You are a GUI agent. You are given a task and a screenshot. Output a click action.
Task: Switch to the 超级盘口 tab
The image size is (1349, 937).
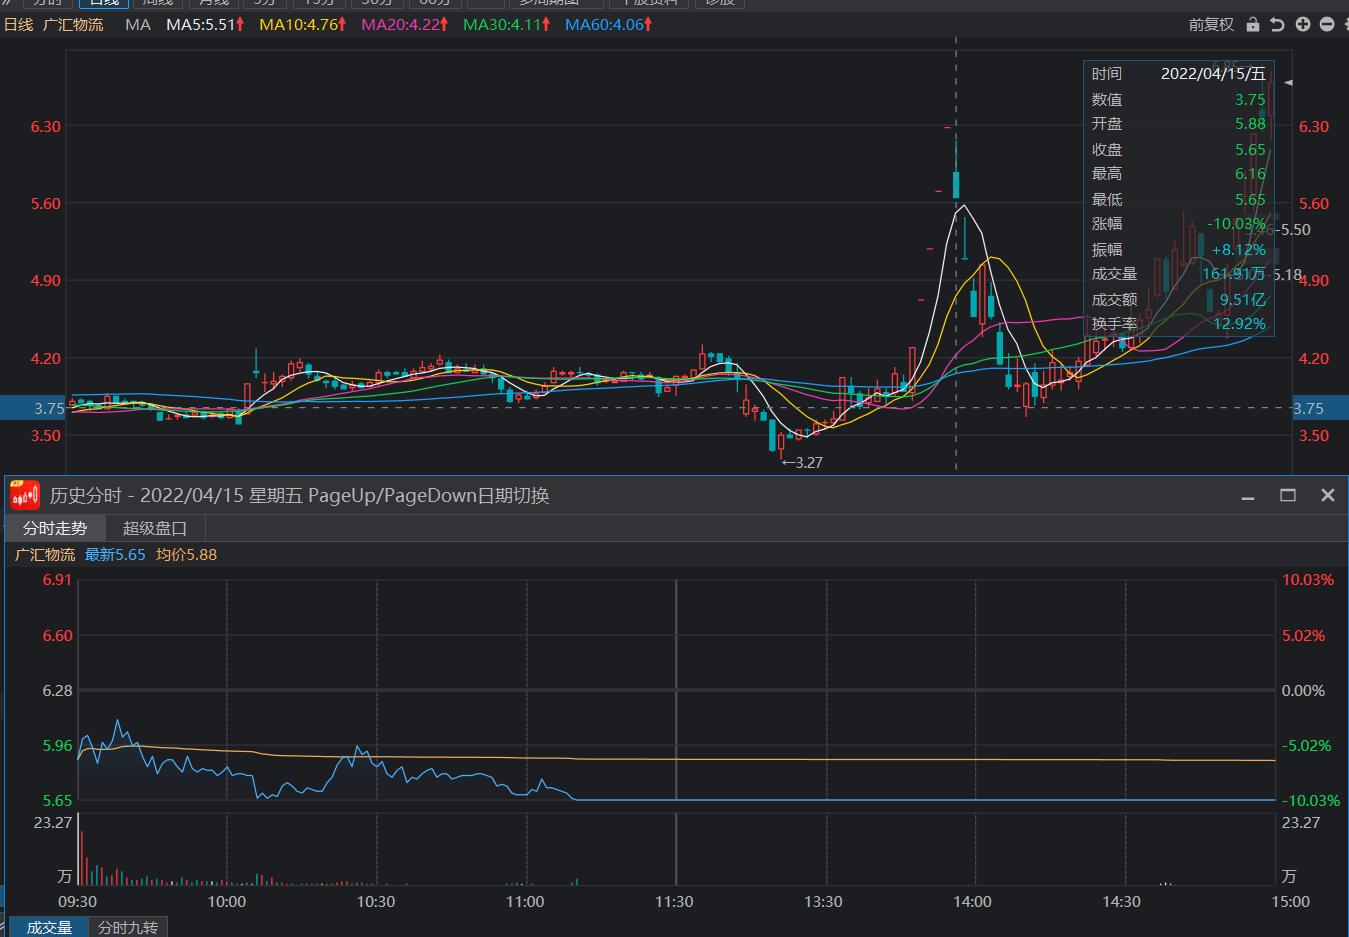155,528
